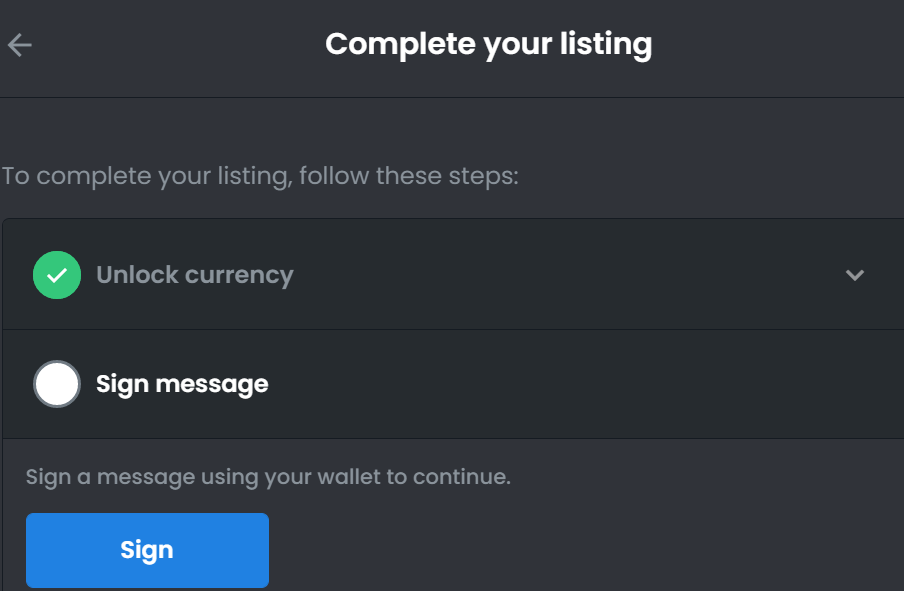Screen dimensions: 904x591
Task: Select the white circle next to Sign message
Action: pos(56,384)
